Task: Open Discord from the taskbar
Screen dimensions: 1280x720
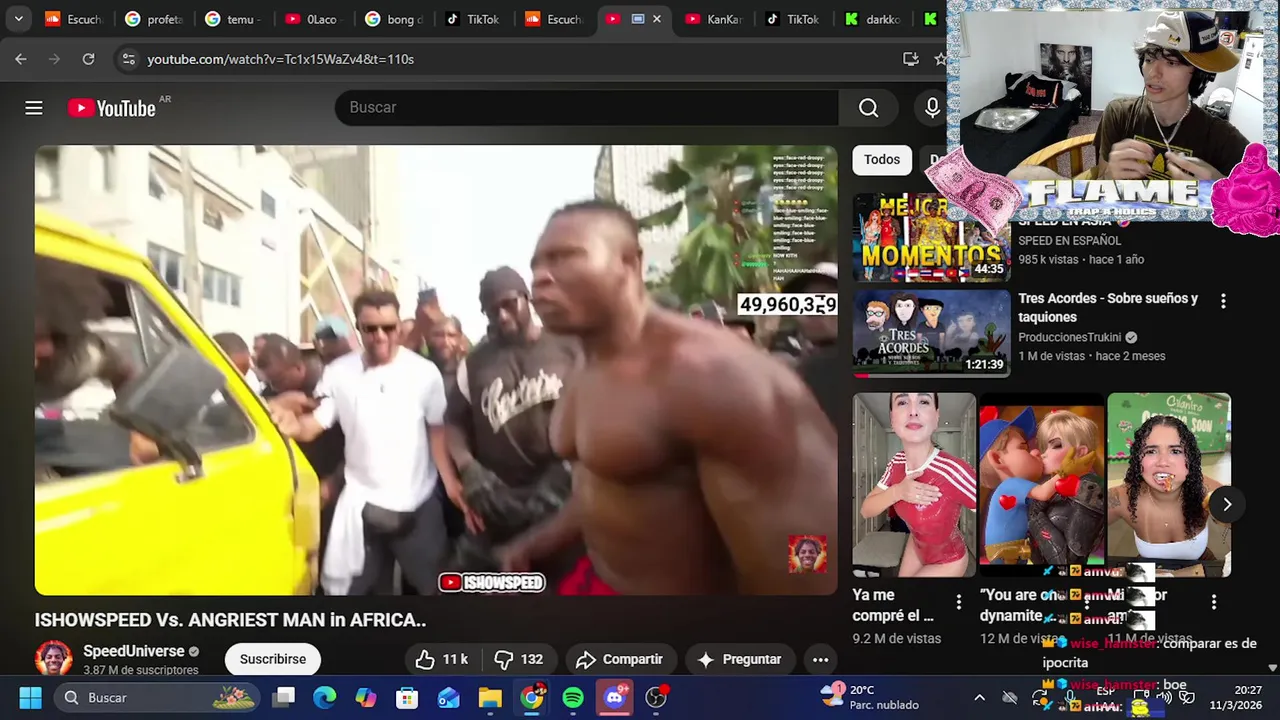Action: [614, 697]
